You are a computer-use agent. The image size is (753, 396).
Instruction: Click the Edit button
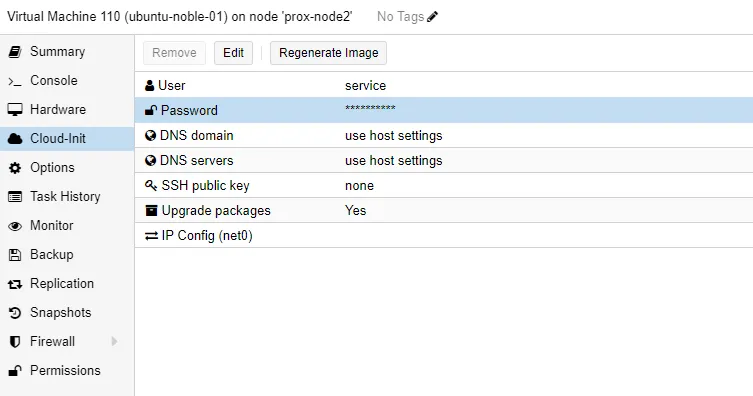233,53
